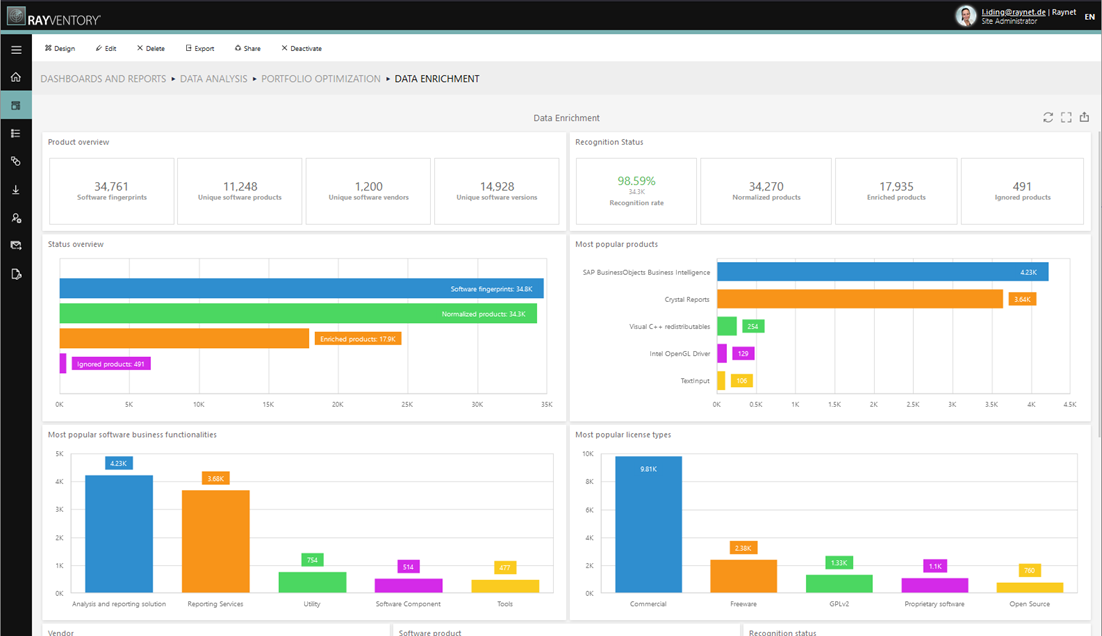Screen dimensions: 1102x636
Task: Go to Home in the sidebar
Action: click(16, 77)
